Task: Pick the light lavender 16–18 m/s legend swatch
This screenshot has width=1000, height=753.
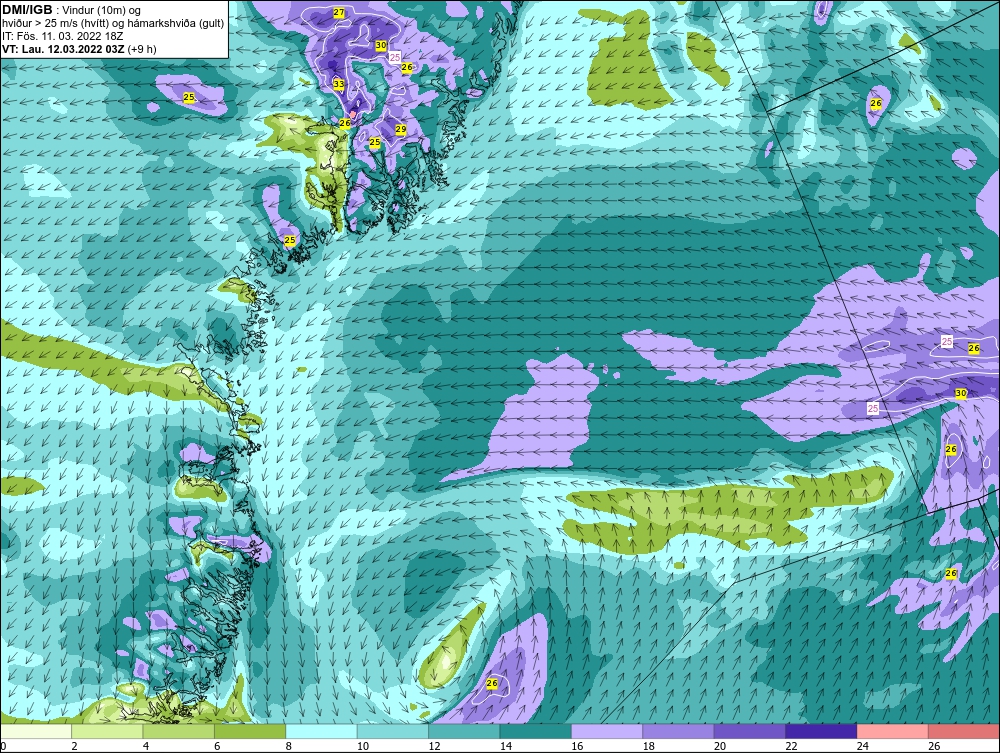Action: tap(607, 731)
